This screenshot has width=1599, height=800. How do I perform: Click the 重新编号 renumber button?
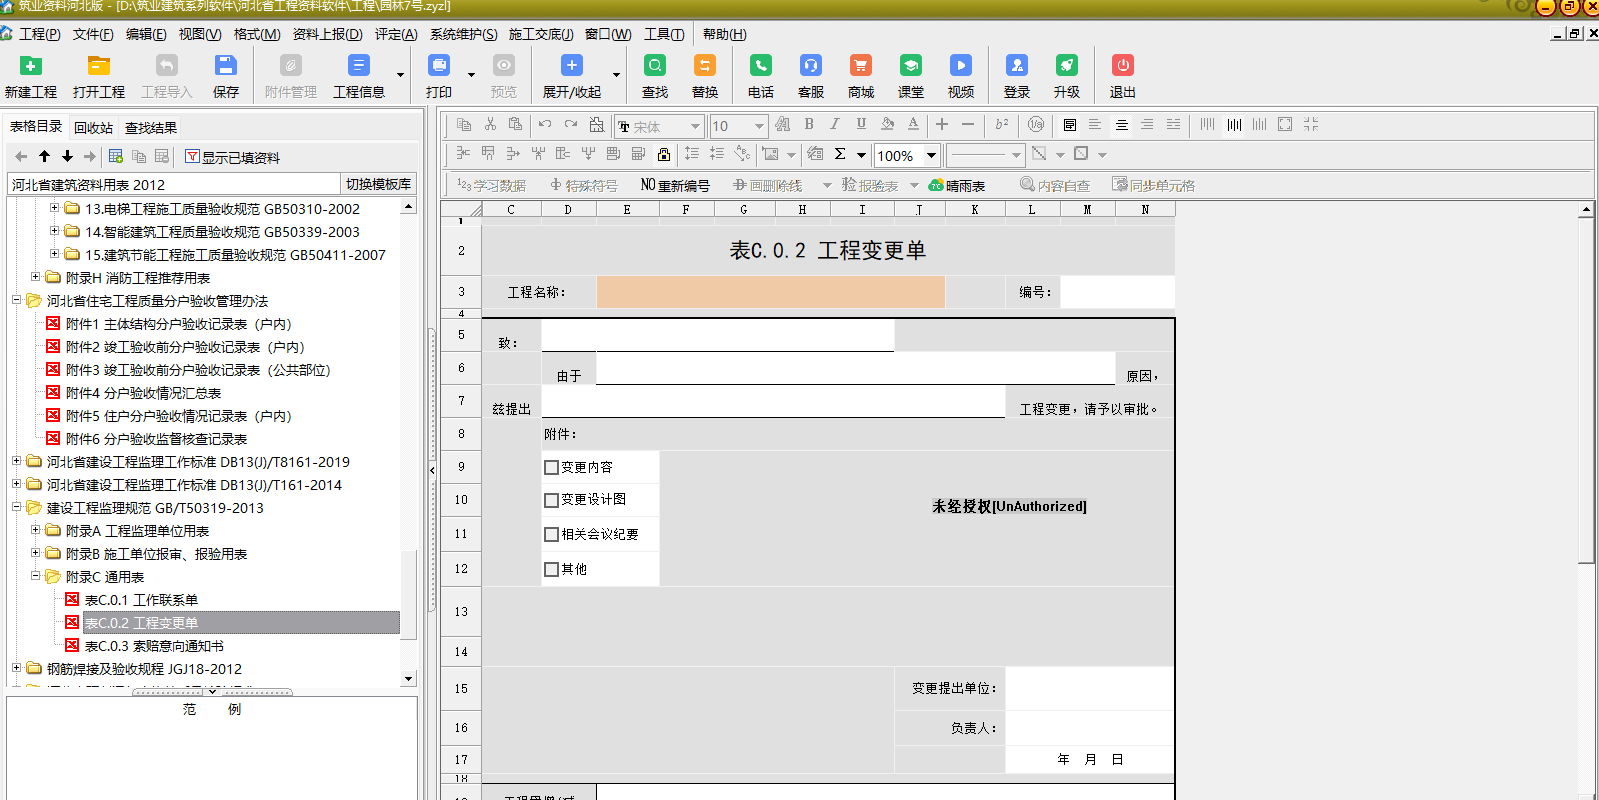tap(675, 185)
